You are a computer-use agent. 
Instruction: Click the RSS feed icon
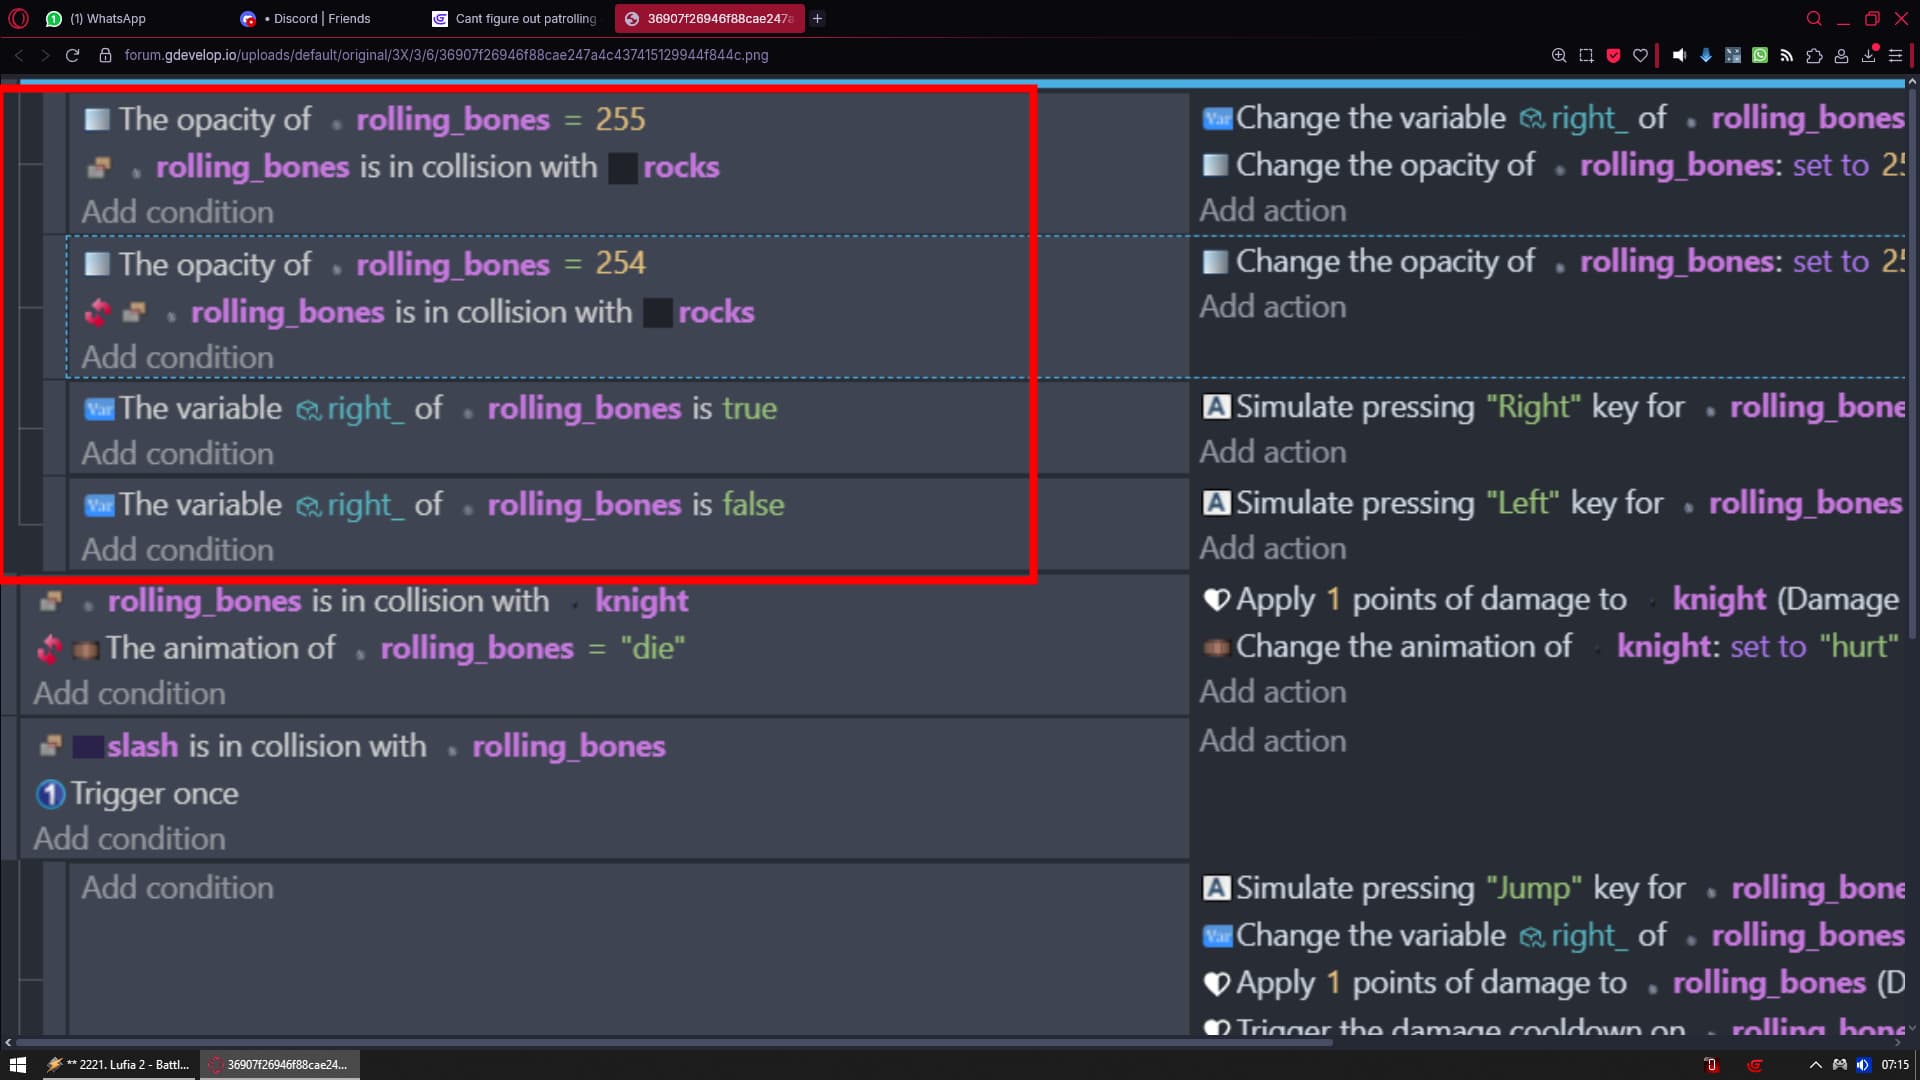[1787, 55]
